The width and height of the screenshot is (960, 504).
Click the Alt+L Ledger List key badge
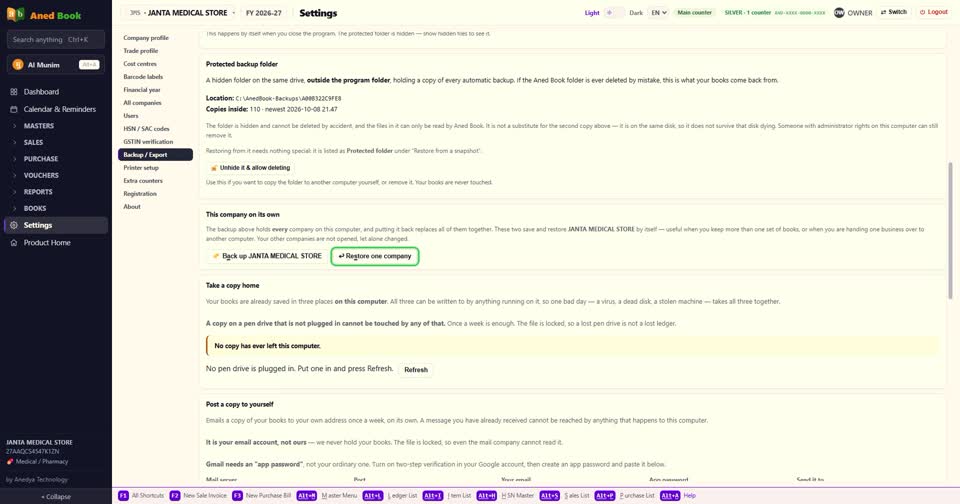click(373, 495)
